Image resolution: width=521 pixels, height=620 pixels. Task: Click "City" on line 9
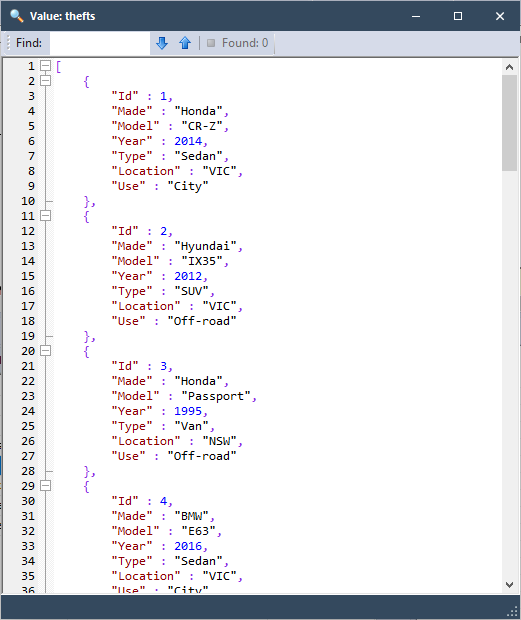point(188,186)
